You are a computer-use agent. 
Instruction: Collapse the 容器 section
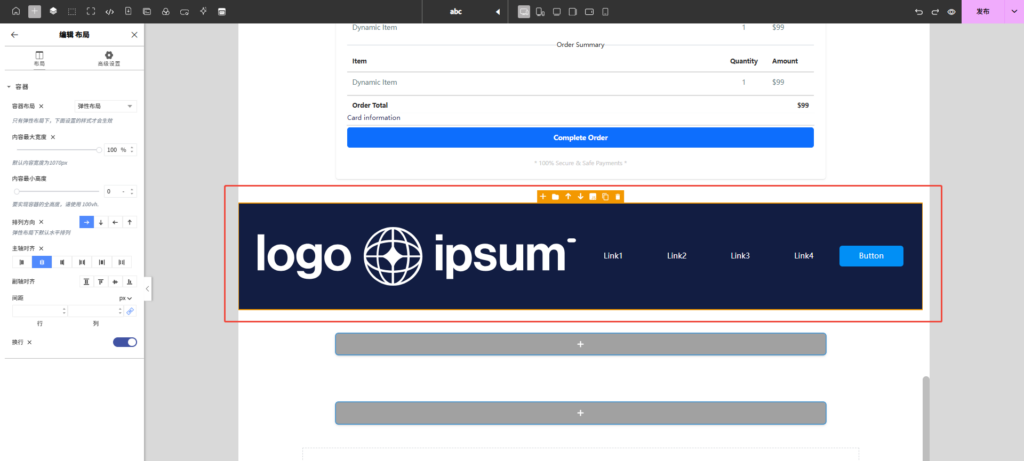(x=9, y=87)
